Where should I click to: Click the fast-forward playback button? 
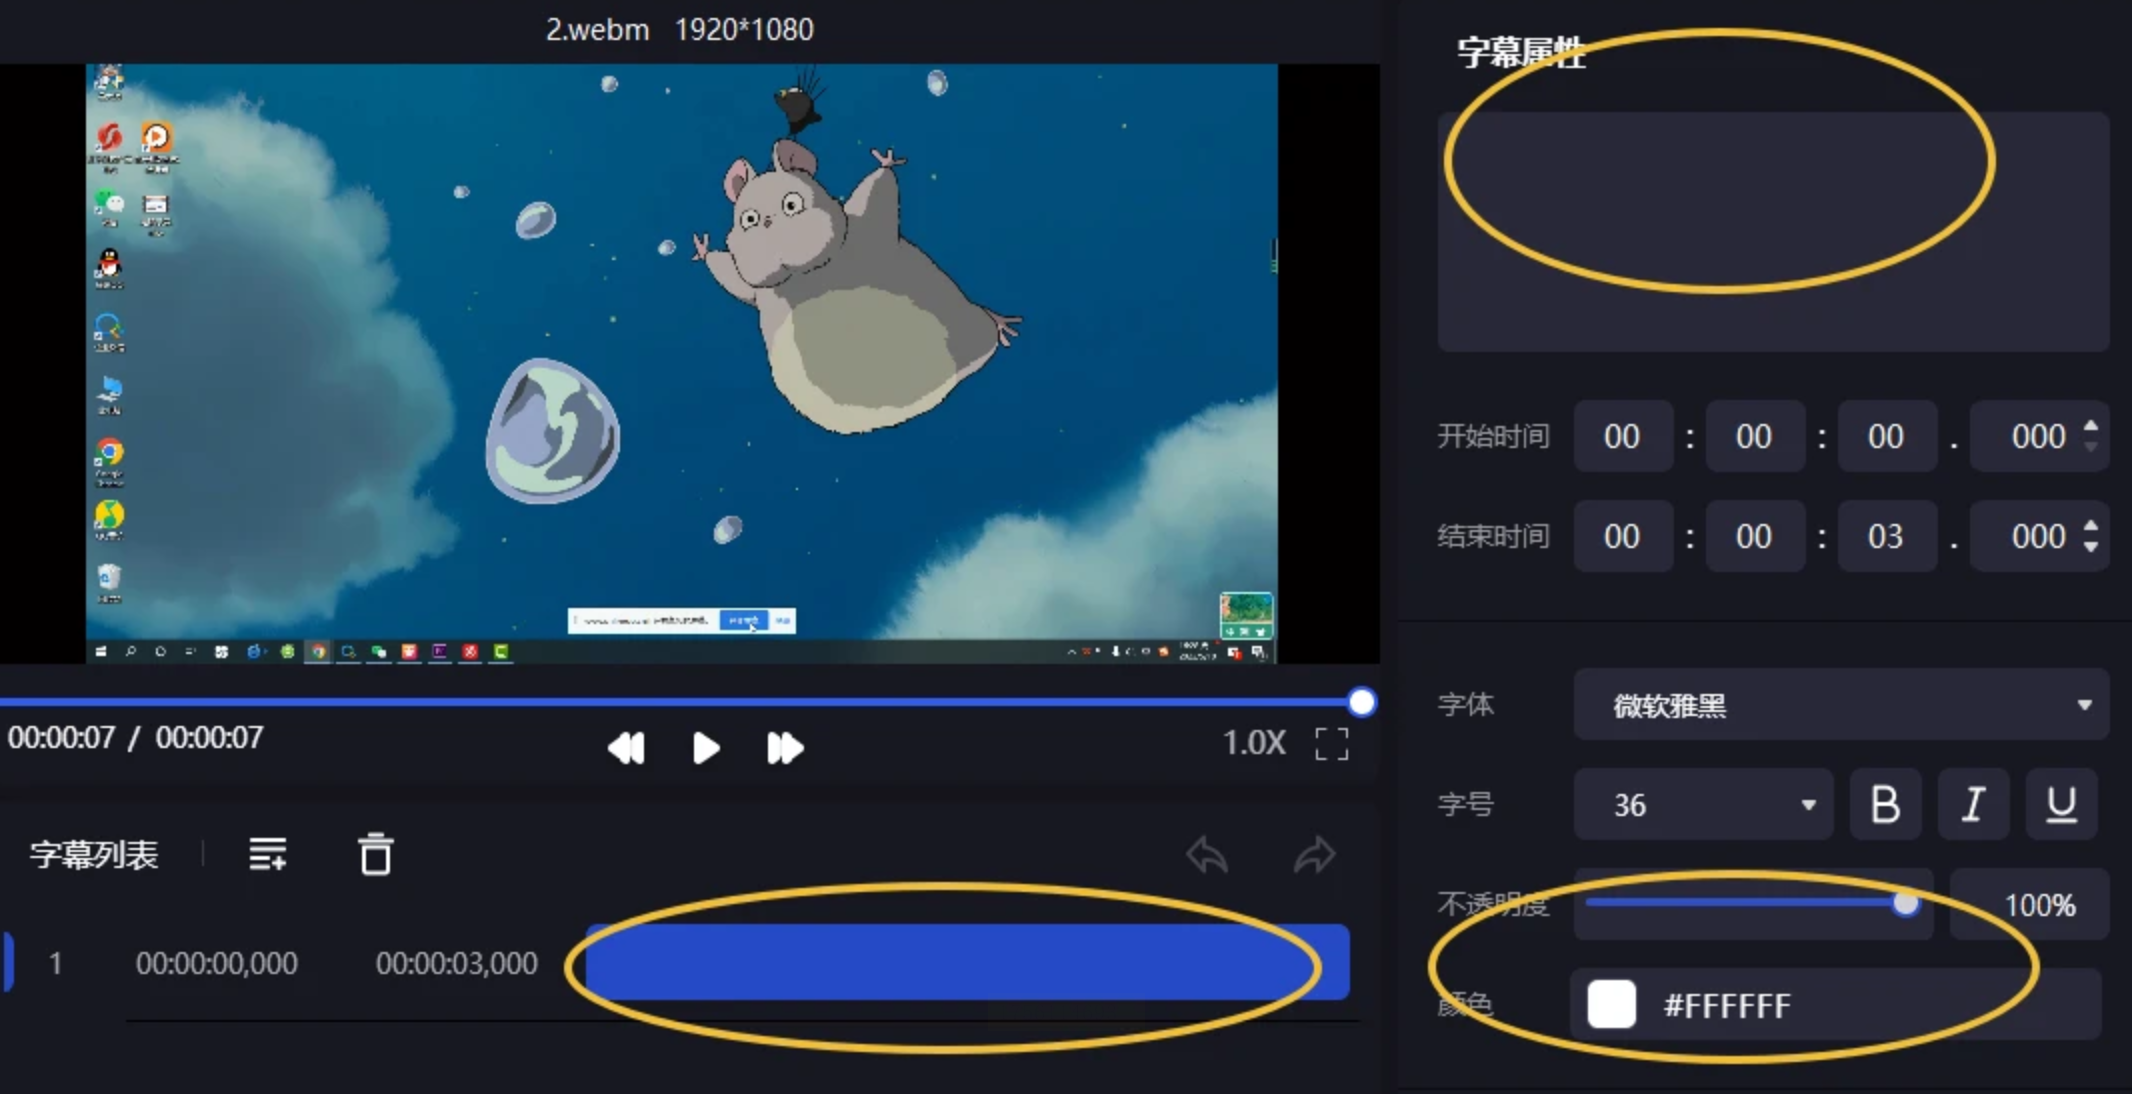[x=785, y=747]
